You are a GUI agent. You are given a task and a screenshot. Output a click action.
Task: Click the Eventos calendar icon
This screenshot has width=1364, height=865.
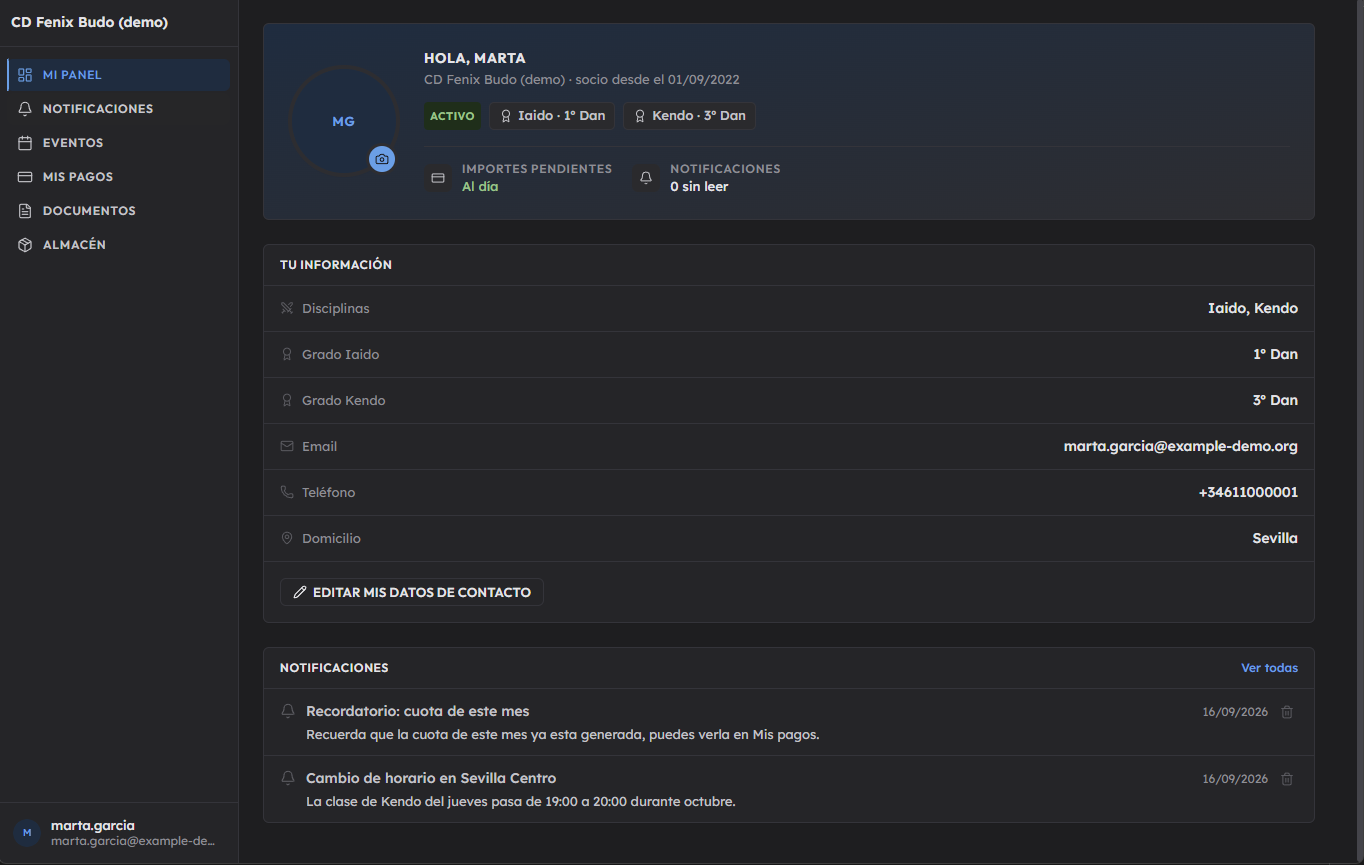[25, 143]
